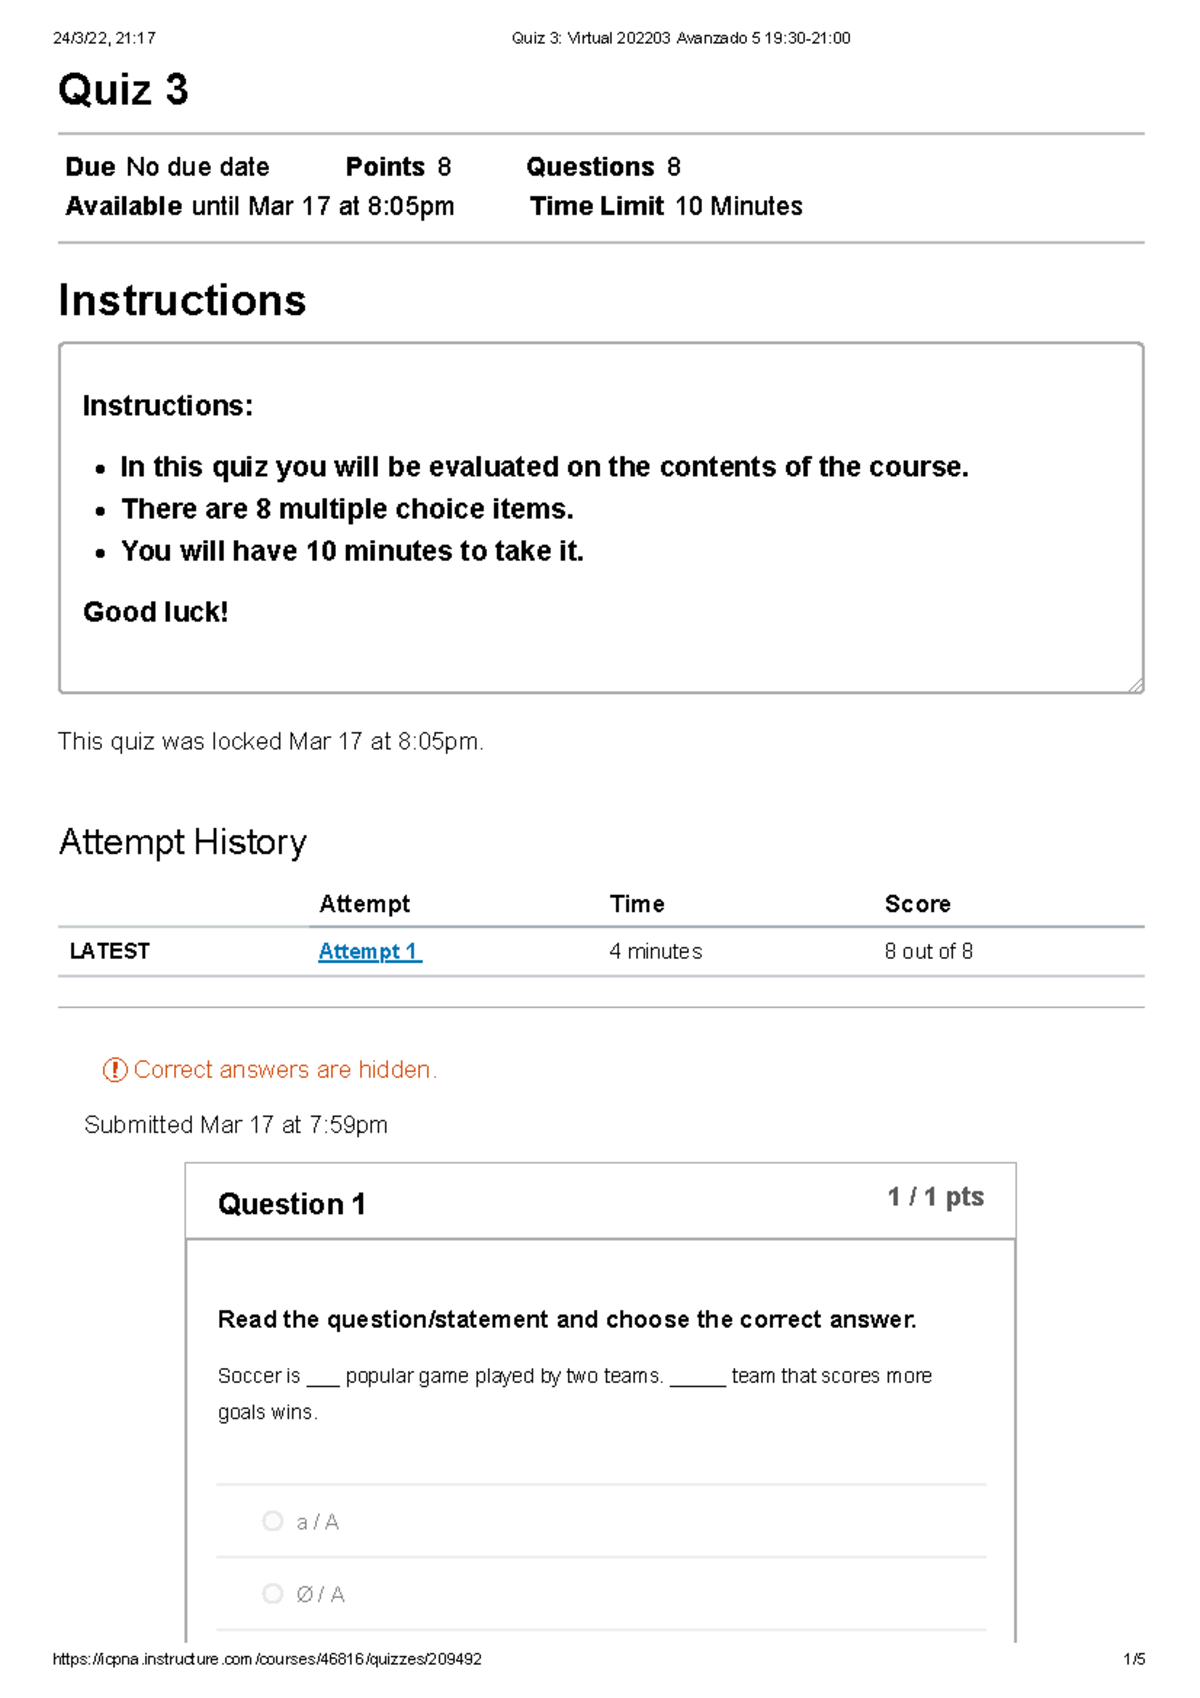
Task: Click the 'Time Limit 10 Minutes' text
Action: point(666,206)
